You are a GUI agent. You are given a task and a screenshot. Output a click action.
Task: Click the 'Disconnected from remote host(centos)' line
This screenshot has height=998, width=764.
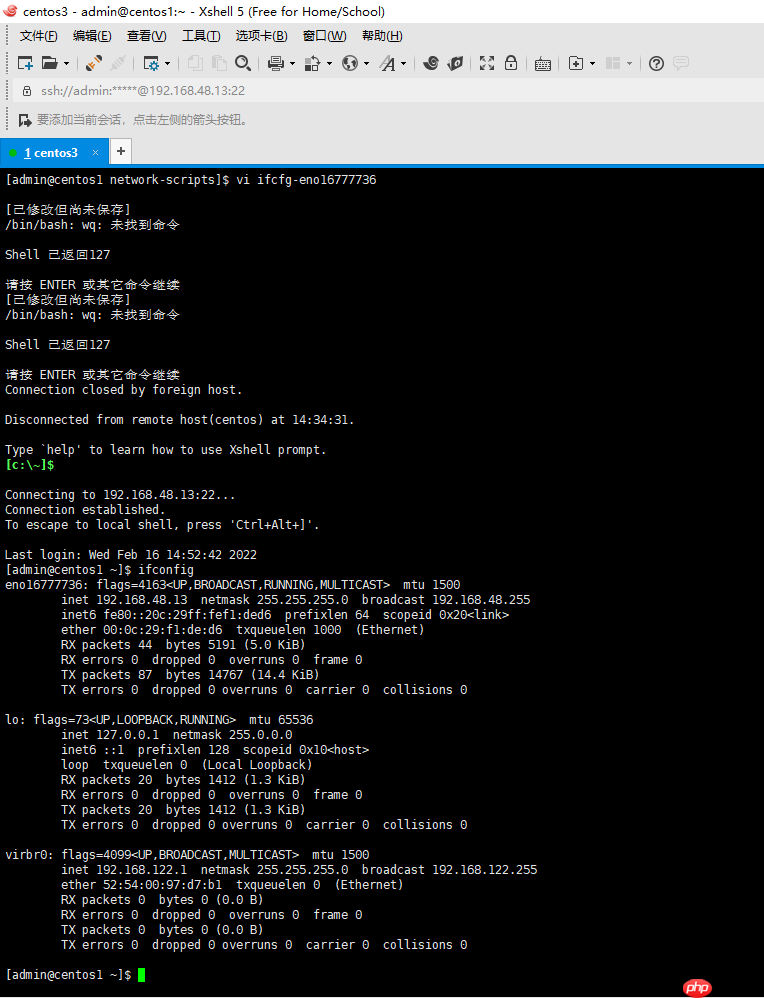click(180, 419)
